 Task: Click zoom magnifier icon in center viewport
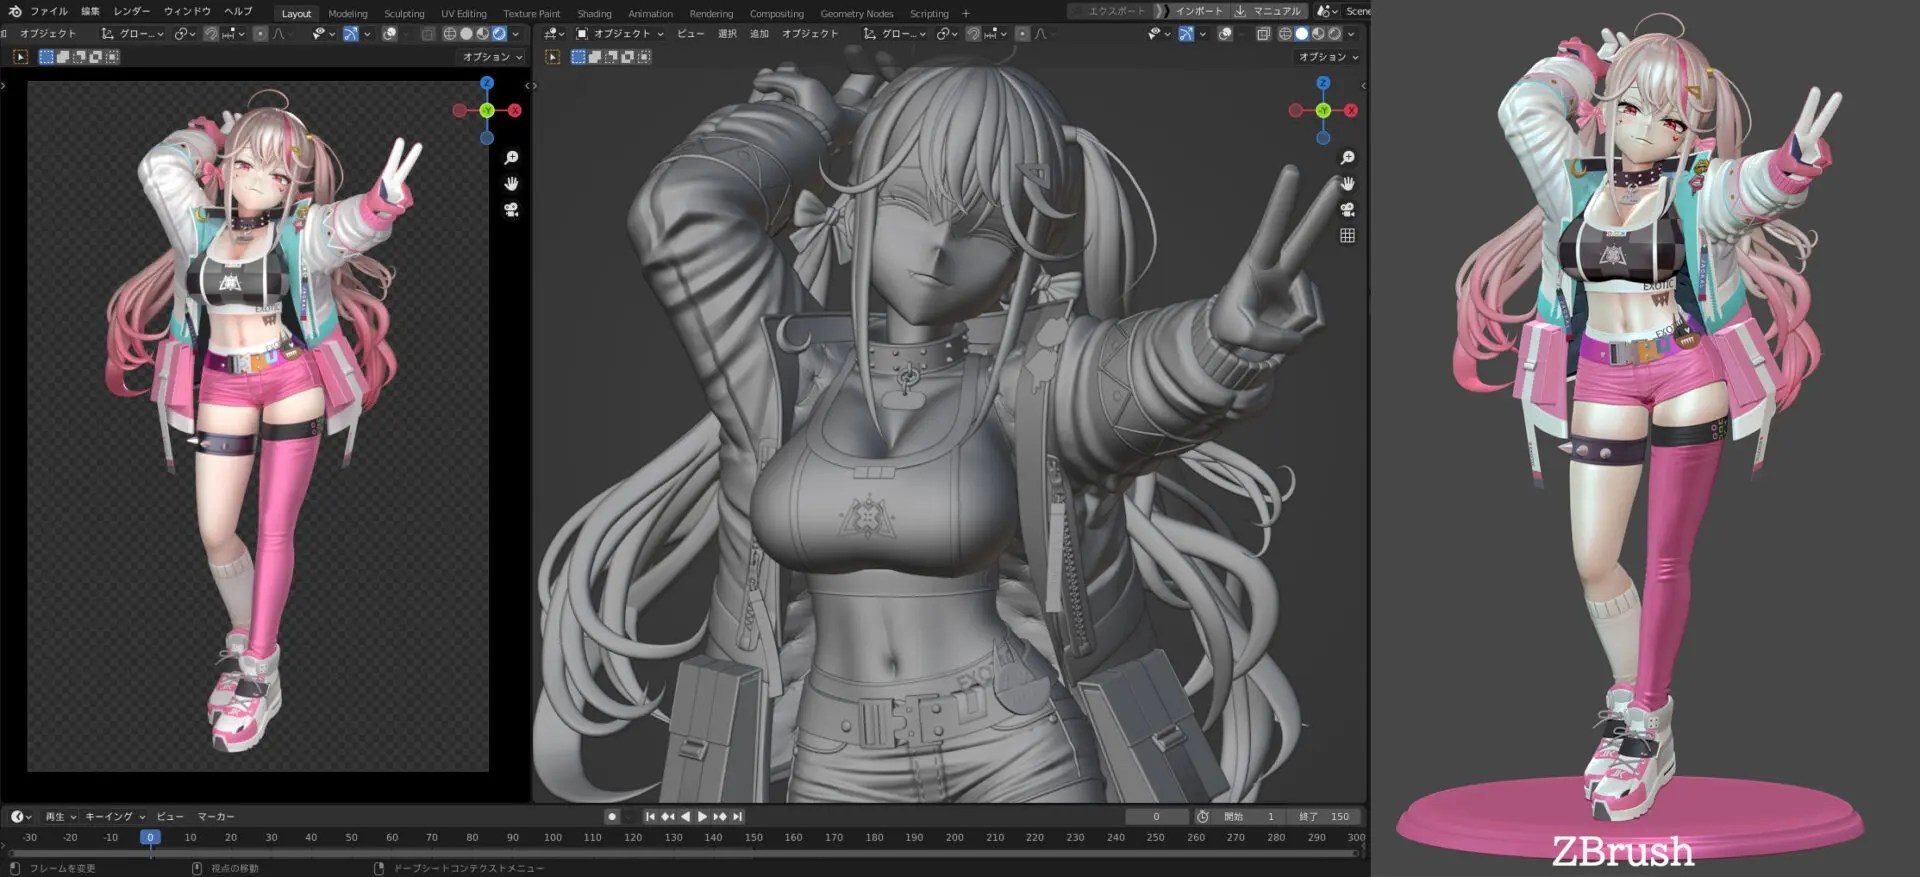click(1347, 158)
